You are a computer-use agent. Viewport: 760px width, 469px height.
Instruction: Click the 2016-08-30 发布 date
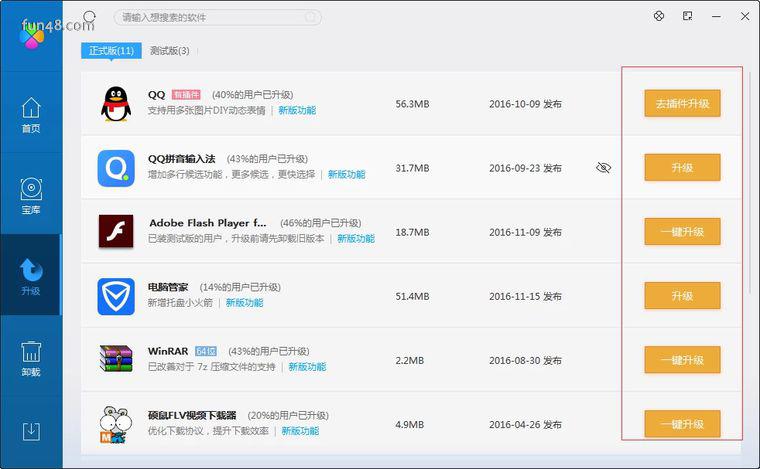point(525,360)
